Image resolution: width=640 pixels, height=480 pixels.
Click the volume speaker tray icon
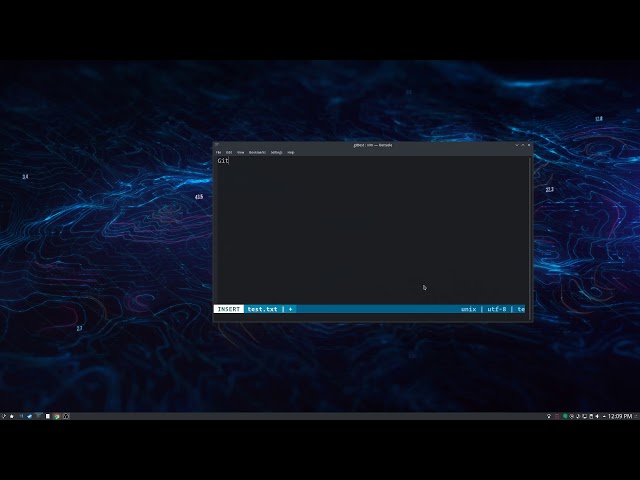(x=597, y=416)
